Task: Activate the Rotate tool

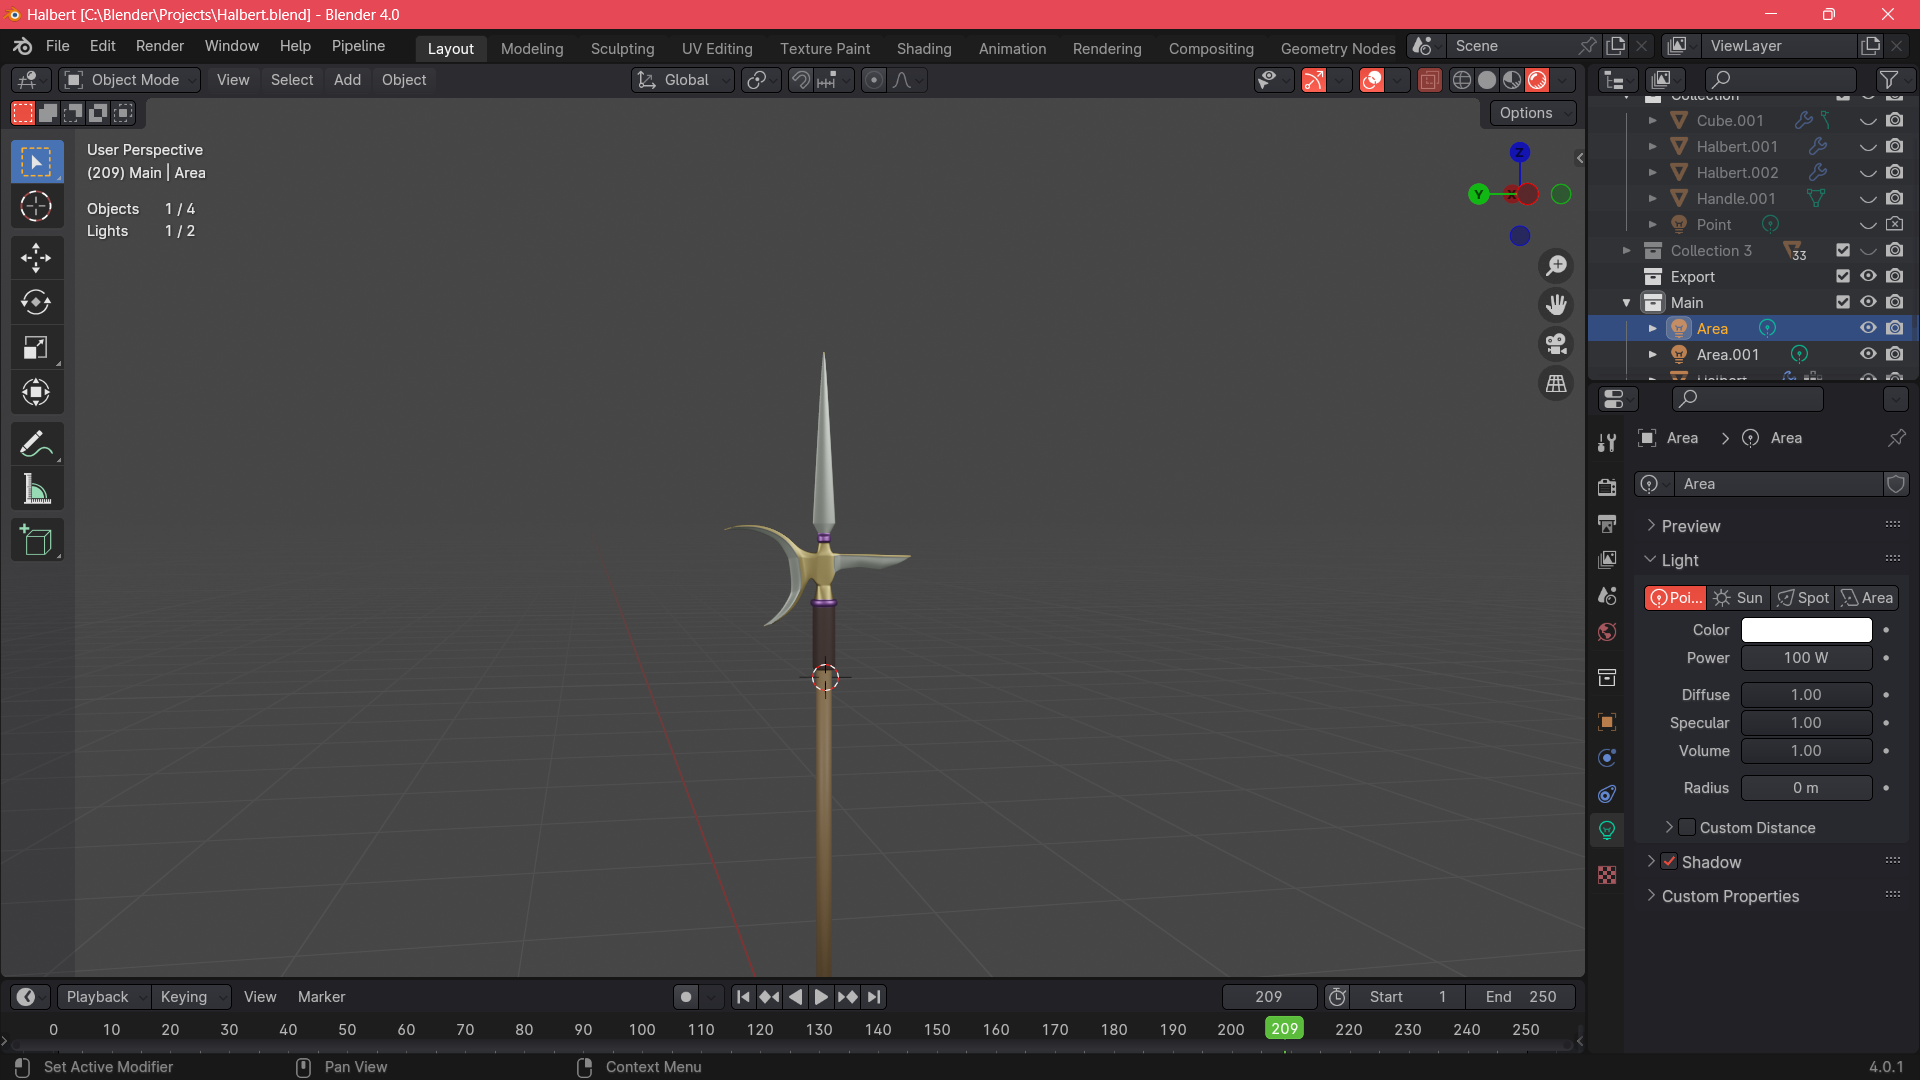Action: pos(36,303)
